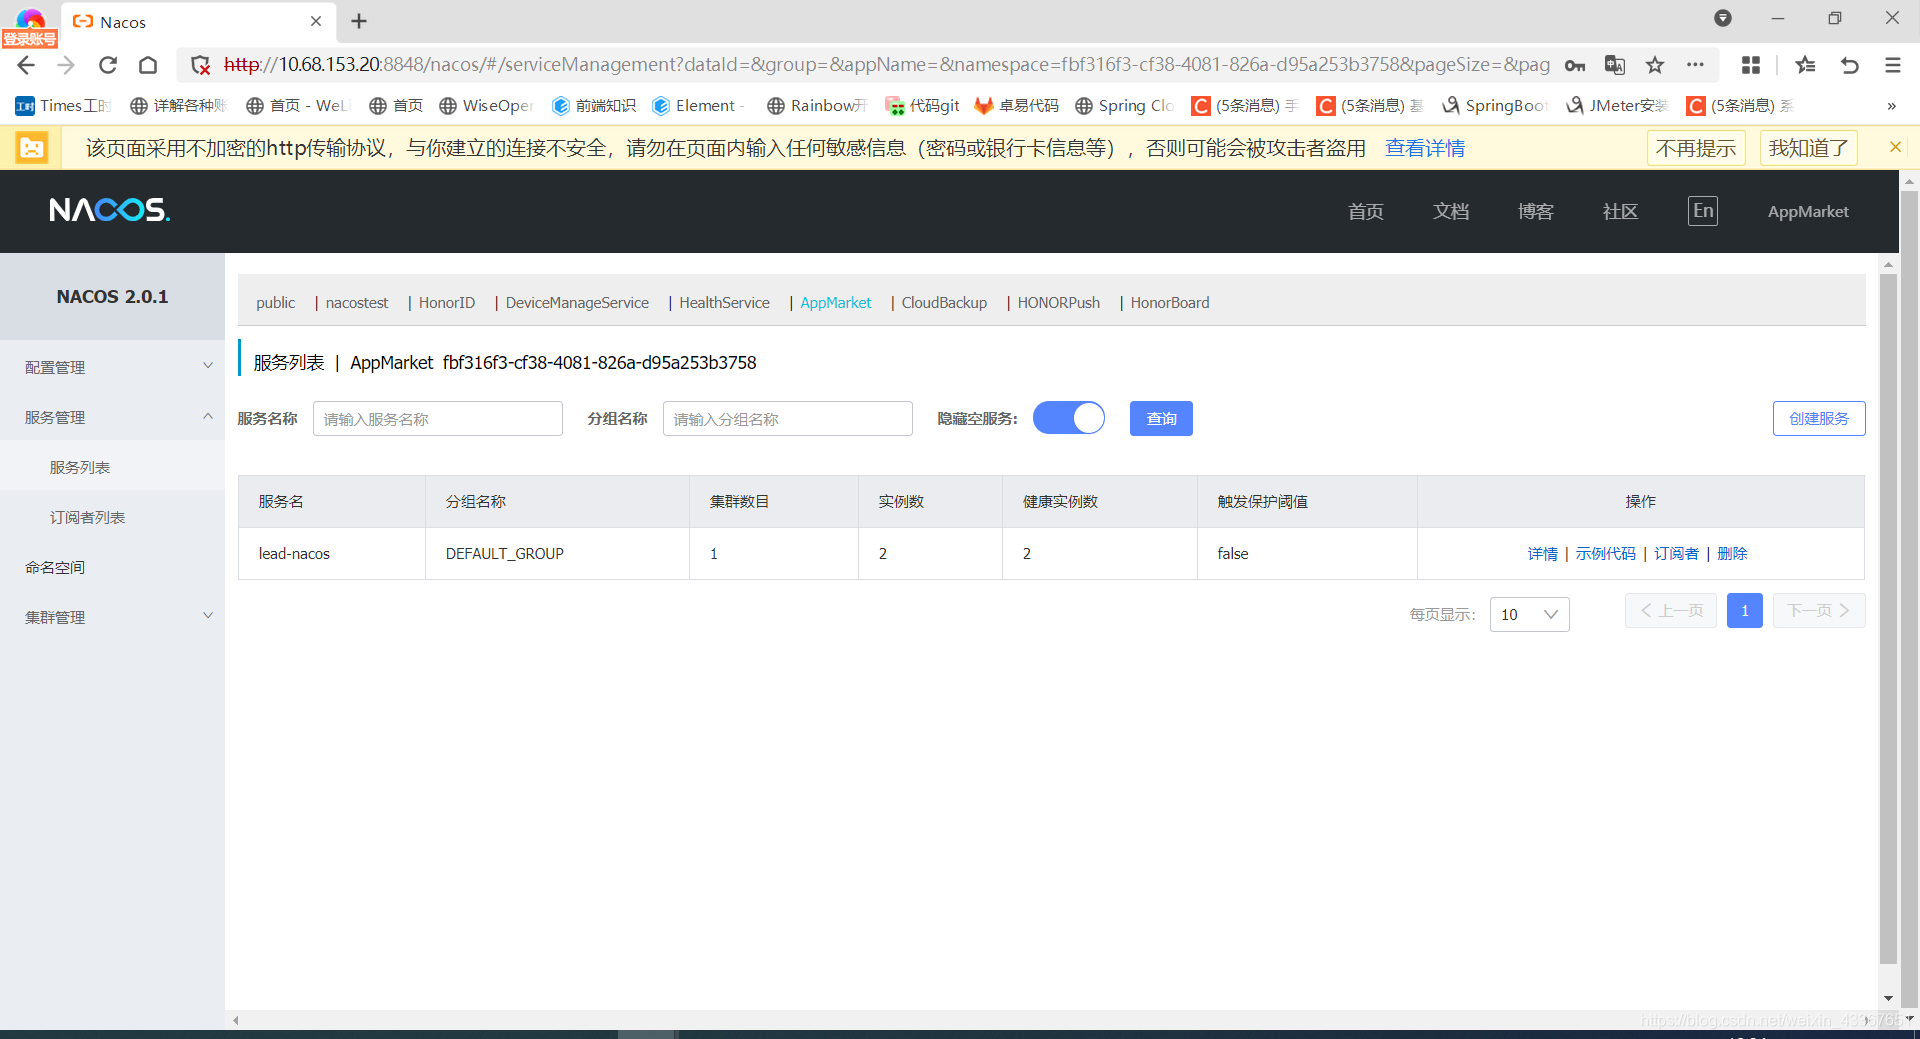Click the 不再提示 button
Image resolution: width=1920 pixels, height=1039 pixels.
pos(1696,148)
